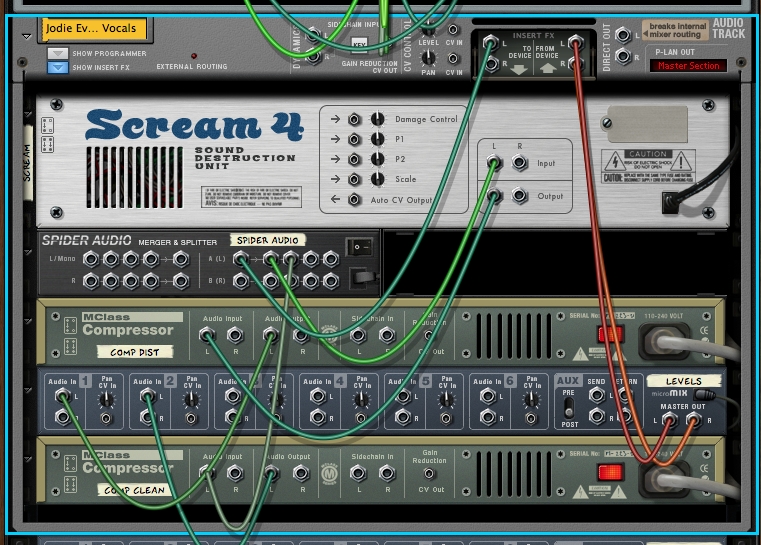
Task: Adjust the Audio Track Pan CV trim knob
Action: 428,58
